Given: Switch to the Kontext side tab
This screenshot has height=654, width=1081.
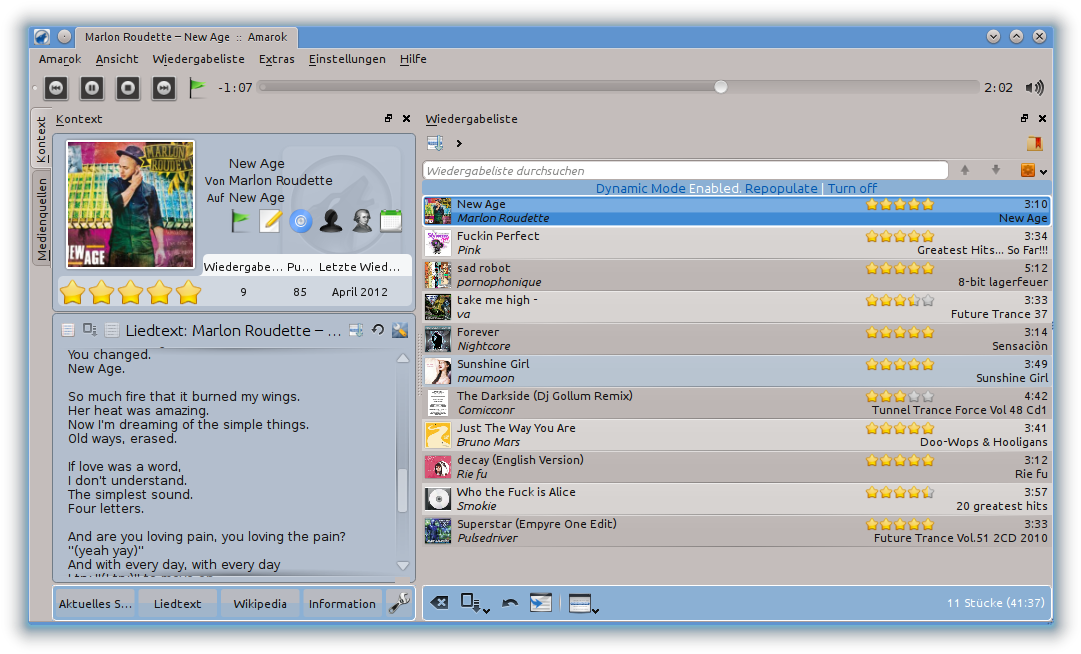Looking at the screenshot, I should pyautogui.click(x=41, y=139).
